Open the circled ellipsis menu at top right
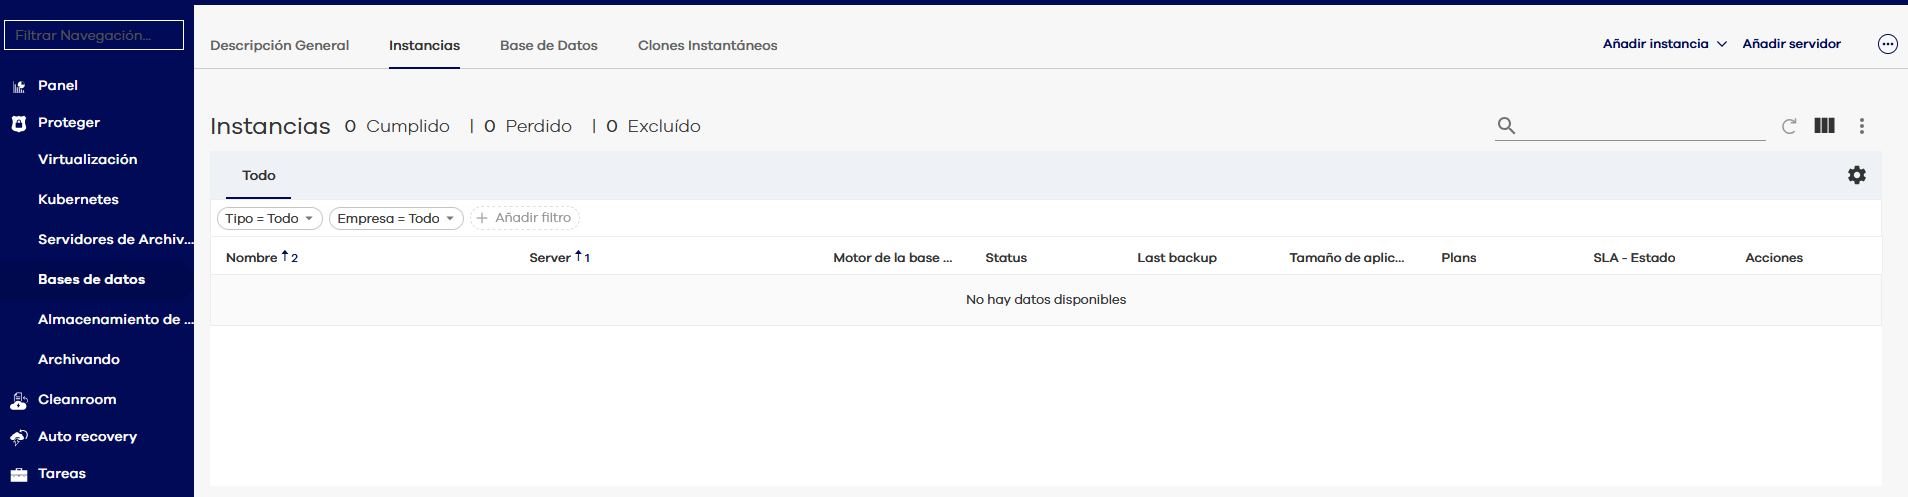 click(1887, 44)
